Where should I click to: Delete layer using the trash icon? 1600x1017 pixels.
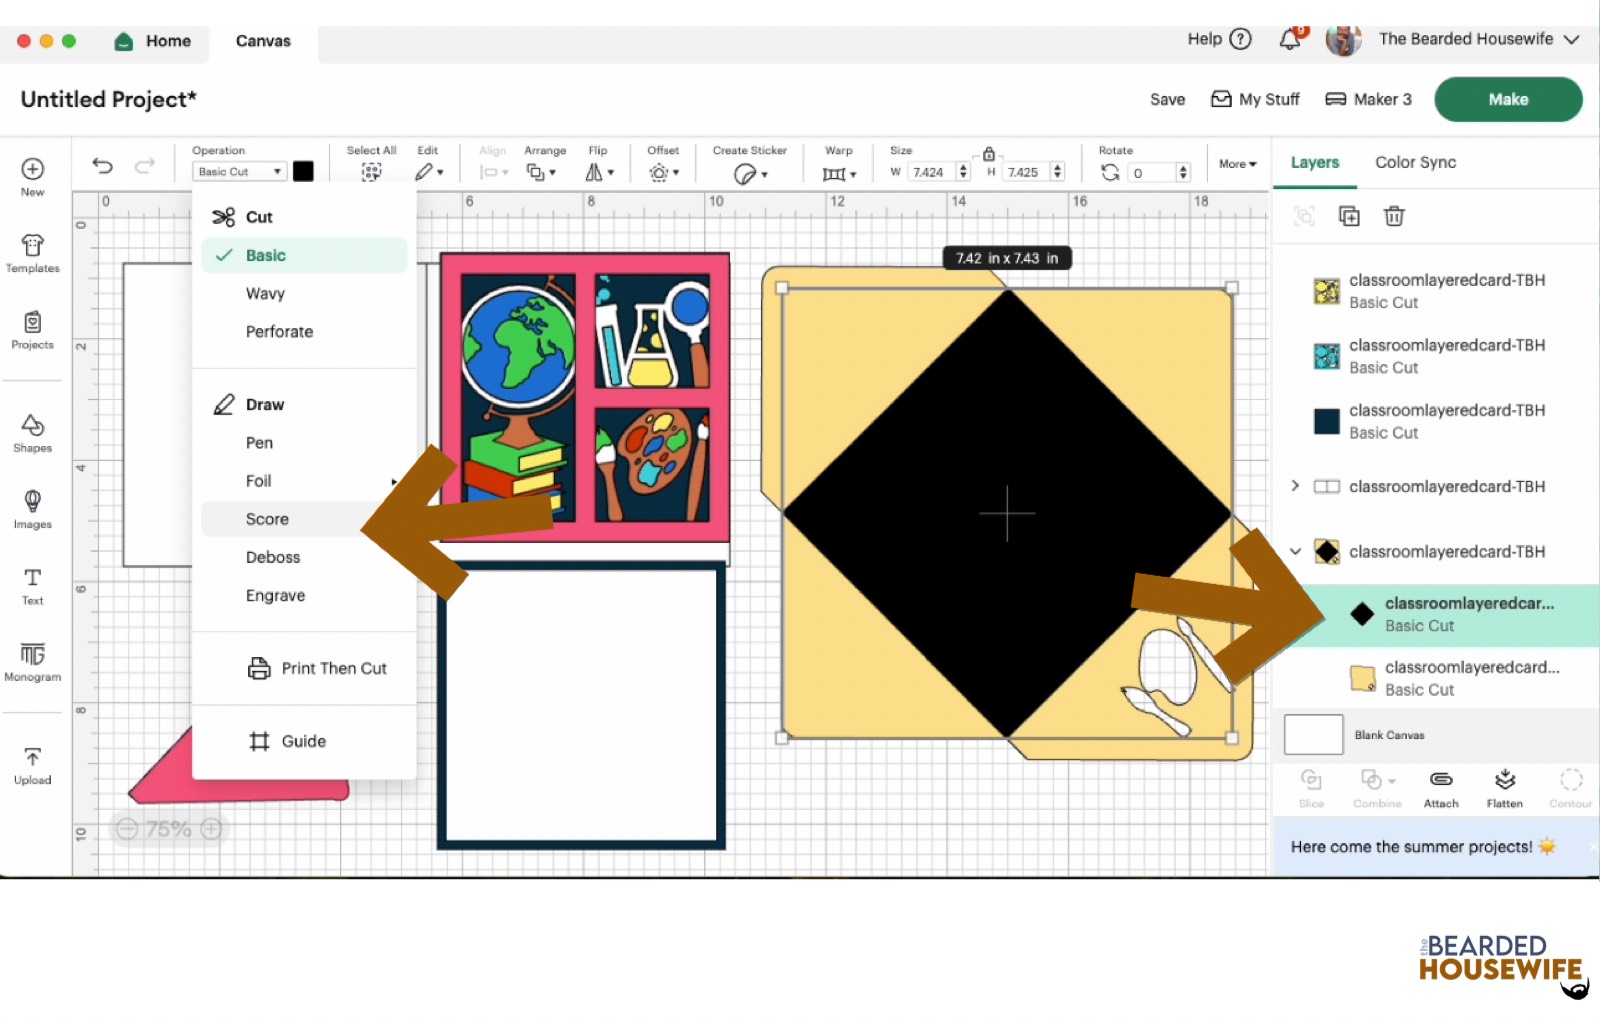click(1394, 216)
